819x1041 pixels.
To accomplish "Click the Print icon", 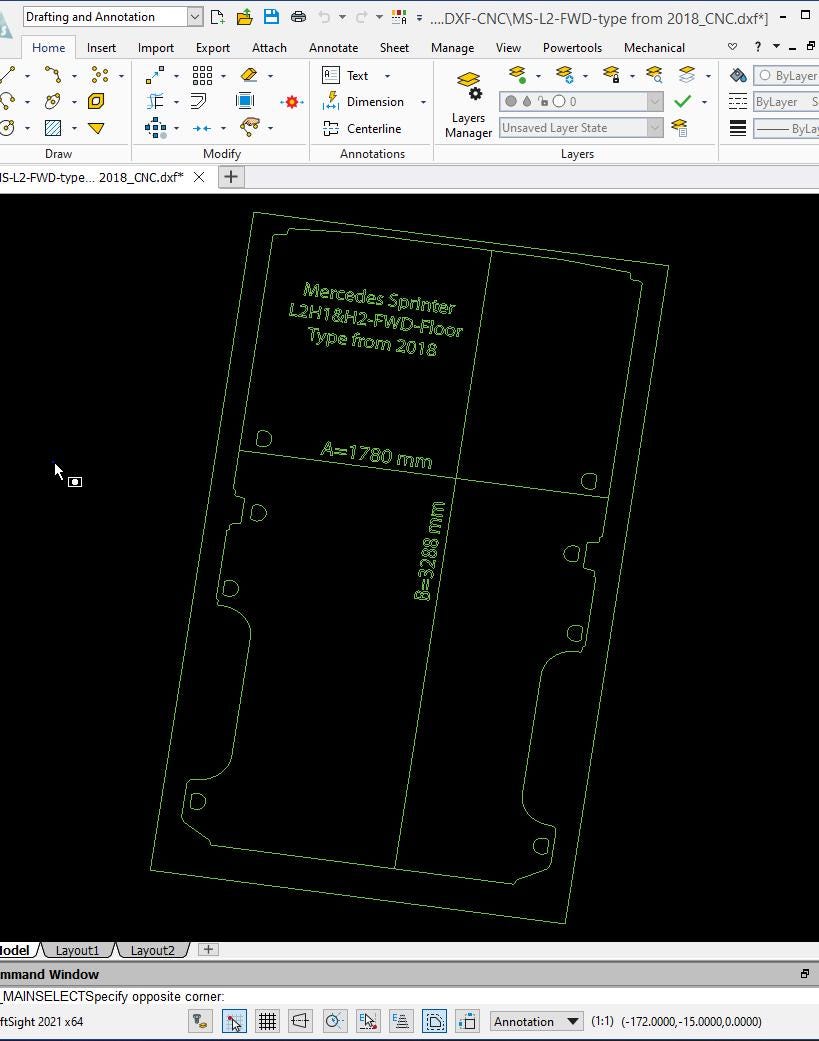I will [x=299, y=17].
